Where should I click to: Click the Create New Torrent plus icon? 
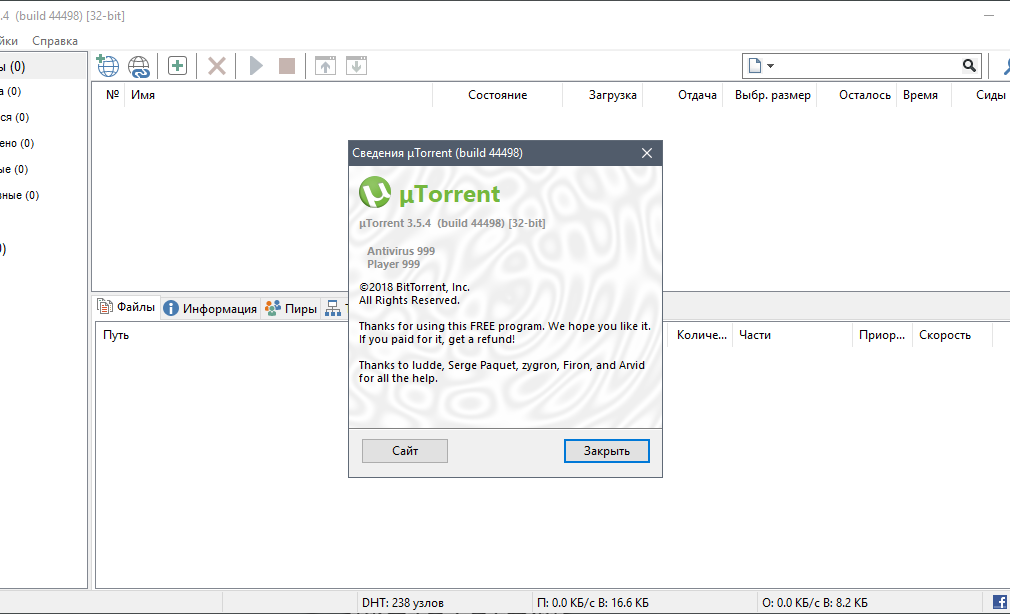pyautogui.click(x=177, y=66)
